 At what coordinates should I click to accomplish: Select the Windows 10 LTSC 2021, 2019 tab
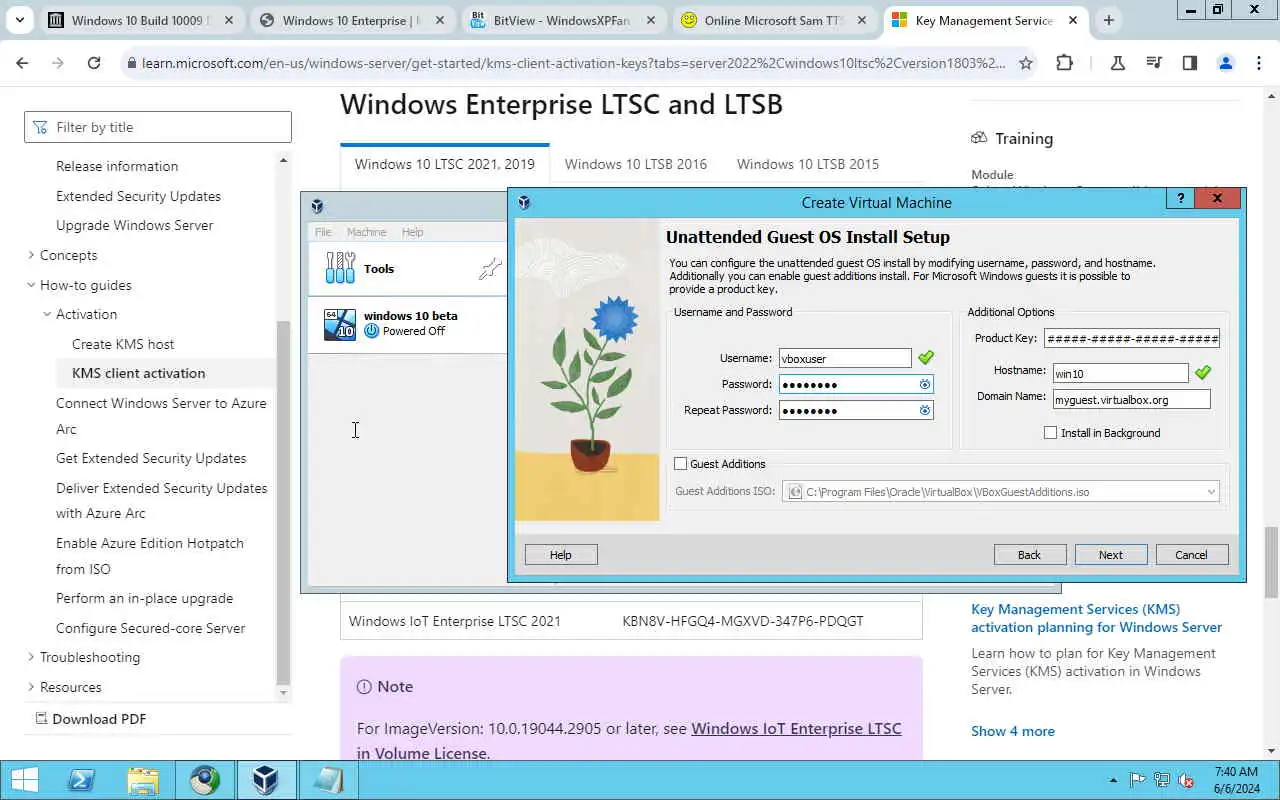click(x=445, y=164)
